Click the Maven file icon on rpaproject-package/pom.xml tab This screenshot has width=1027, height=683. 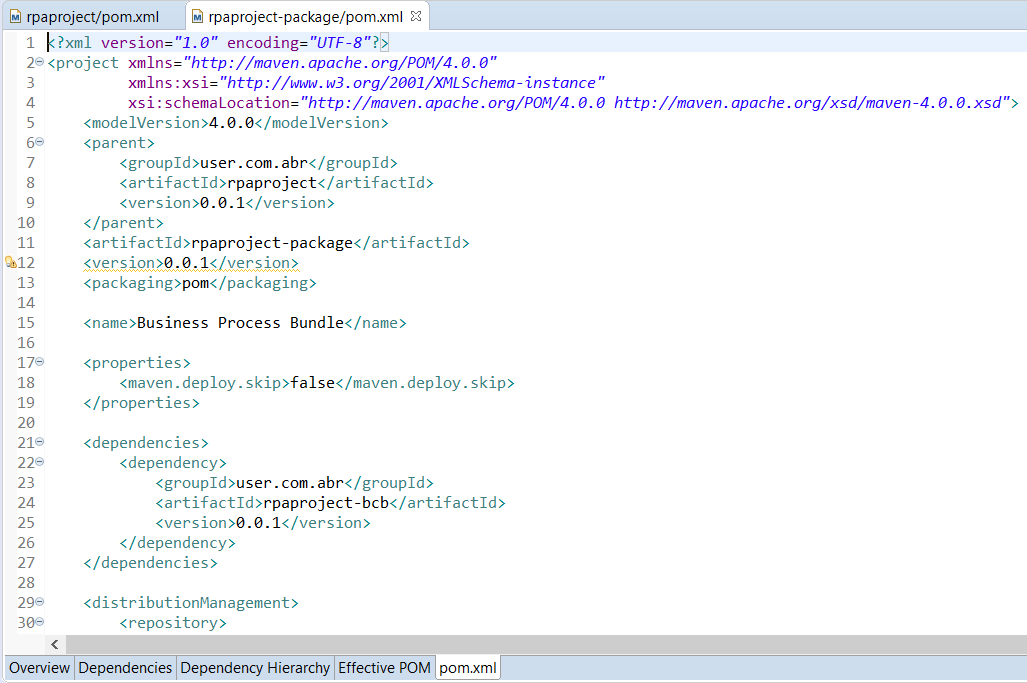(197, 17)
